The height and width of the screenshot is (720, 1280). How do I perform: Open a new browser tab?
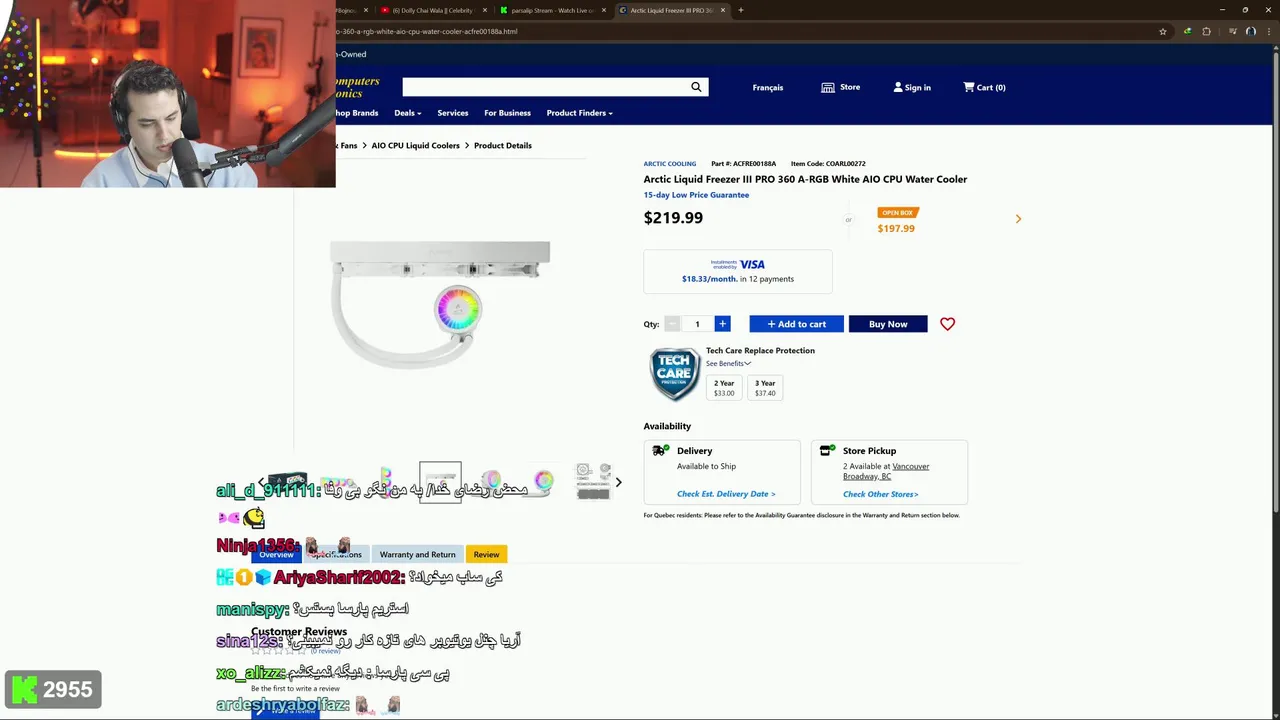pos(740,10)
